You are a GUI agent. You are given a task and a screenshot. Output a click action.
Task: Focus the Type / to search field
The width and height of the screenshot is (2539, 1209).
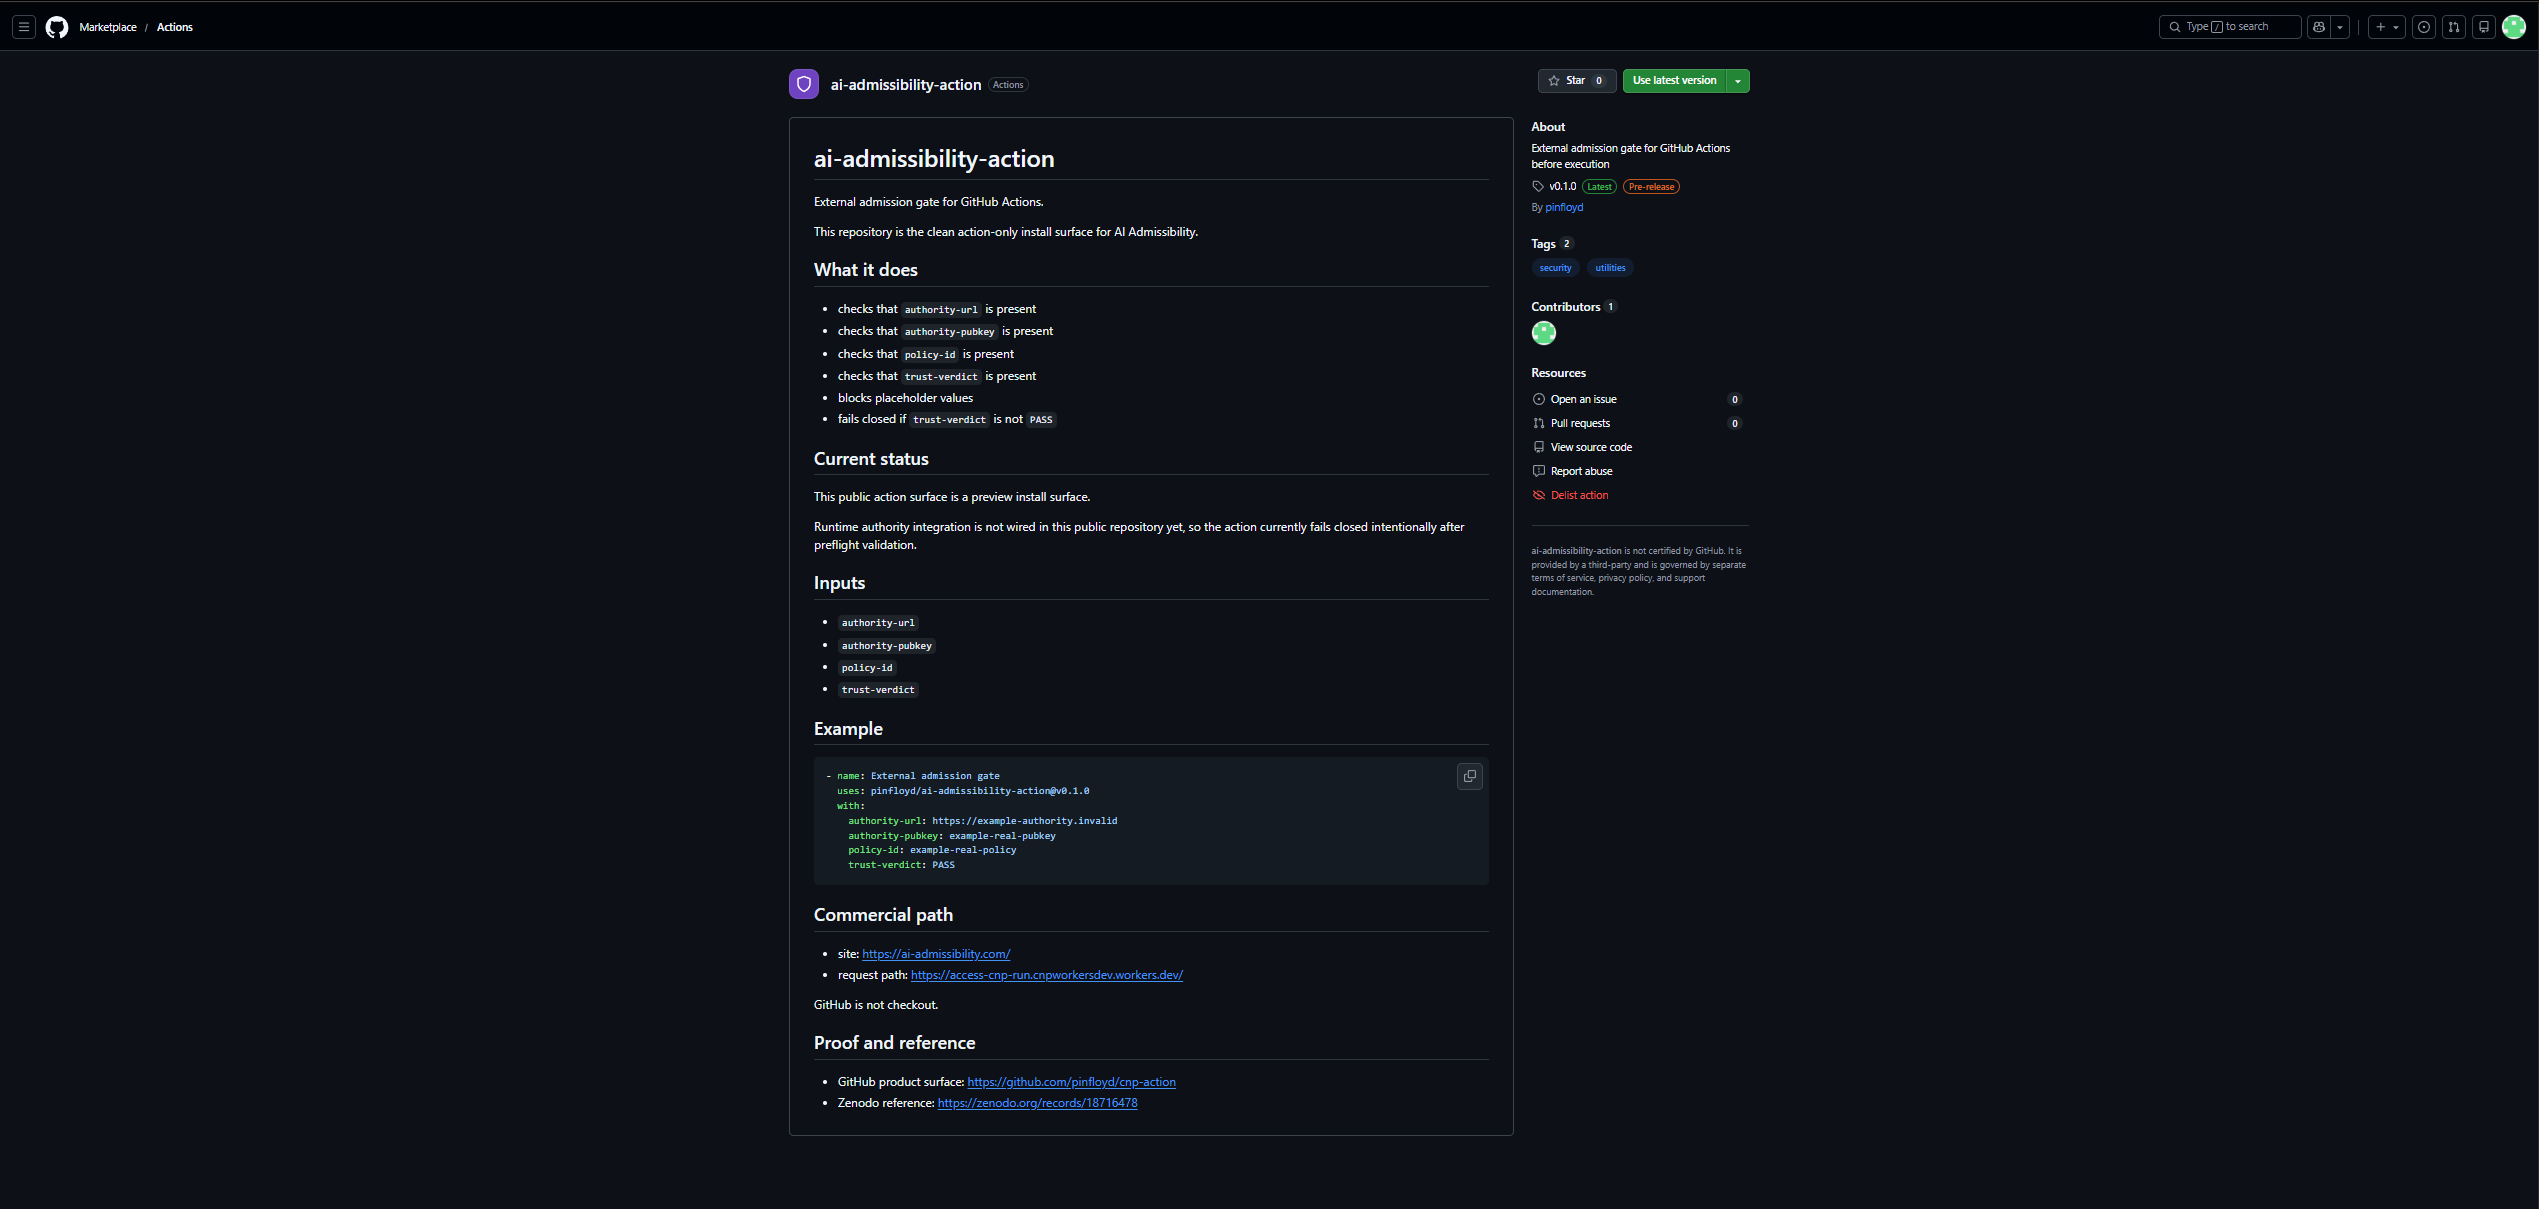click(x=2229, y=27)
